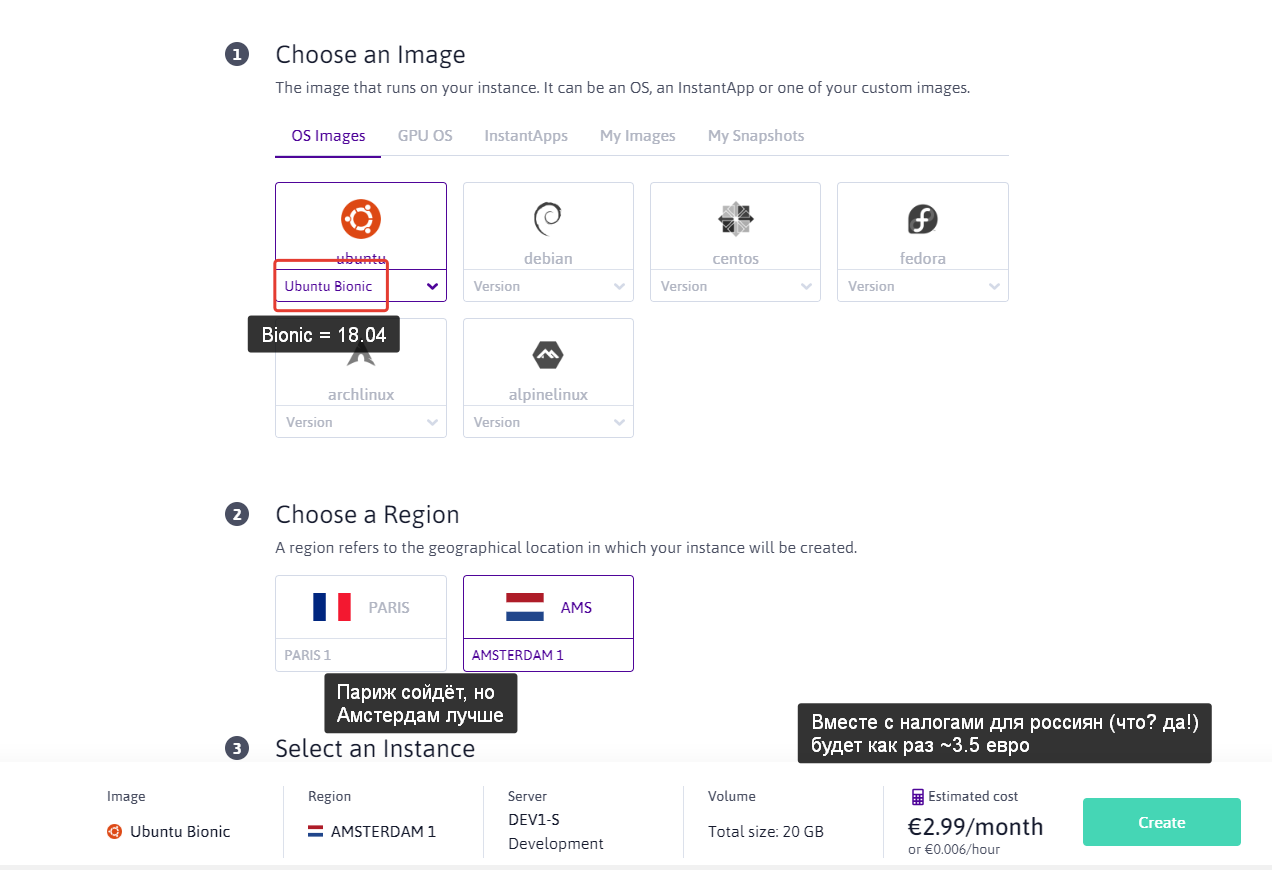Select the Alpine Linux logo
The image size is (1272, 870).
click(x=548, y=354)
